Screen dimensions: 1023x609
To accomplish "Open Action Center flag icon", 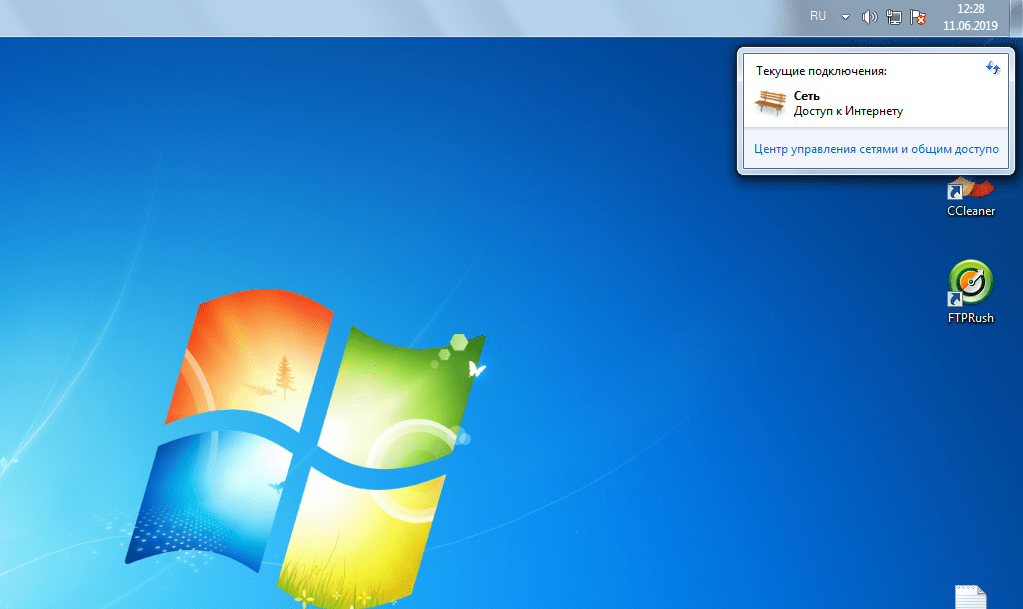I will pos(918,17).
